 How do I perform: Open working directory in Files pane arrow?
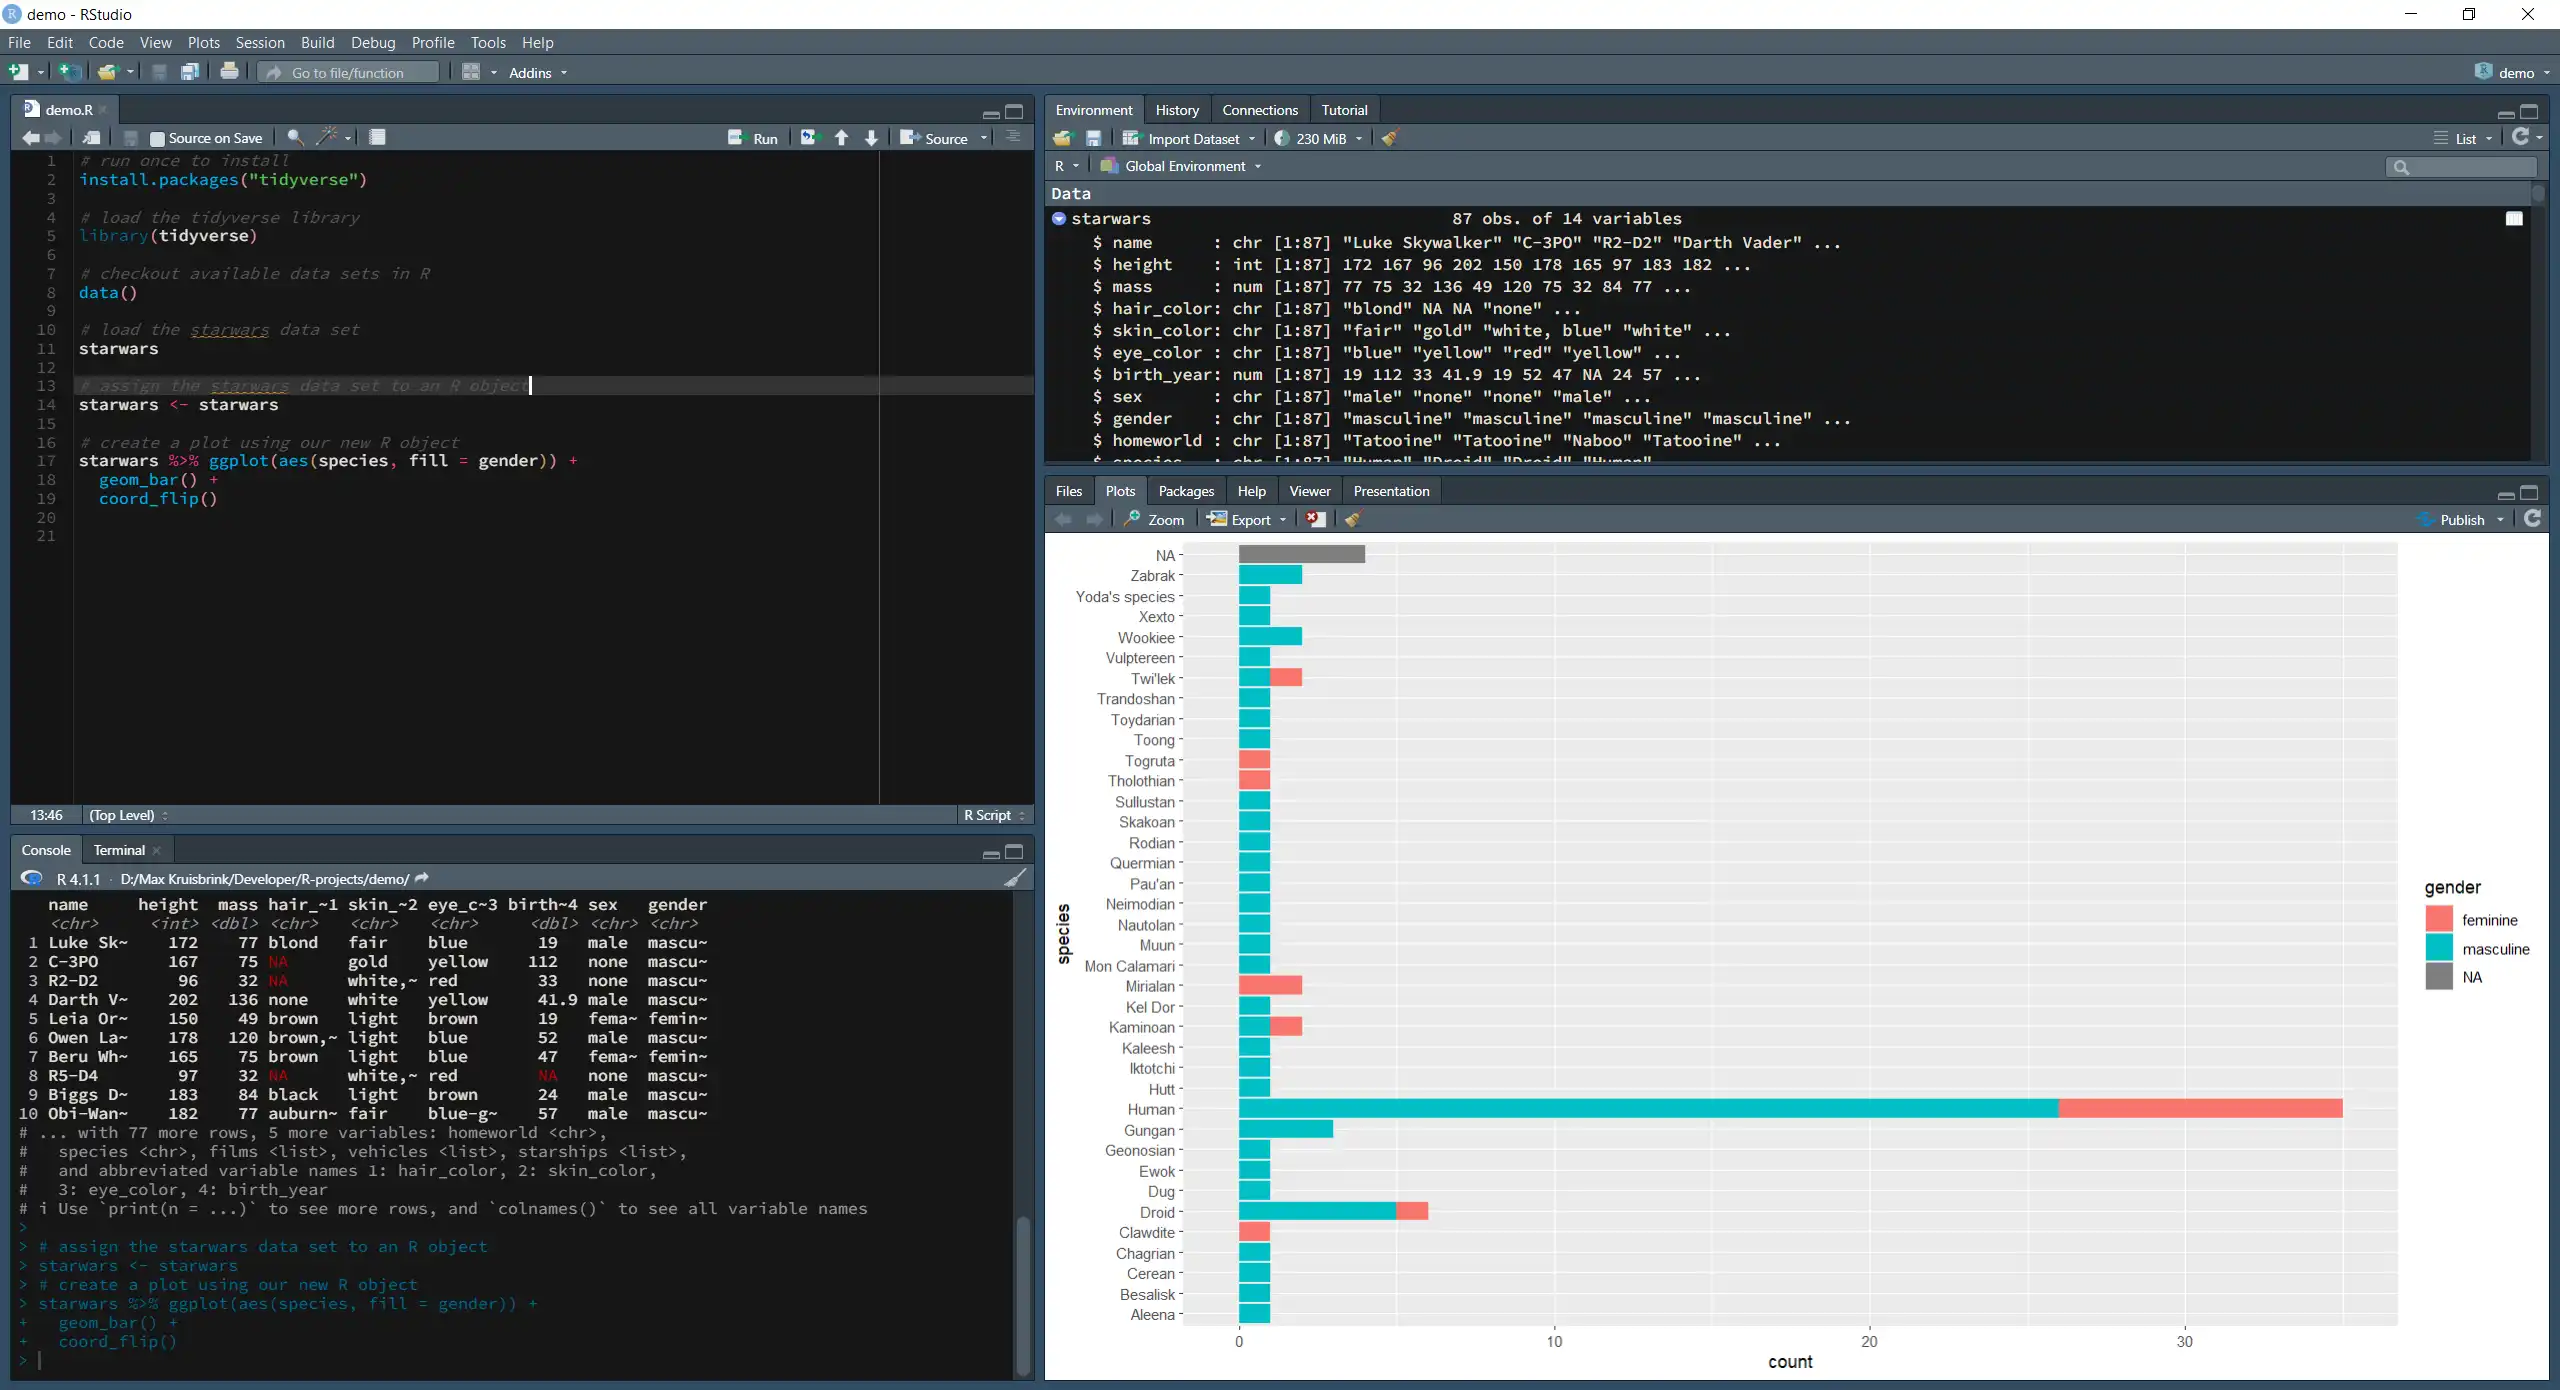coord(422,878)
